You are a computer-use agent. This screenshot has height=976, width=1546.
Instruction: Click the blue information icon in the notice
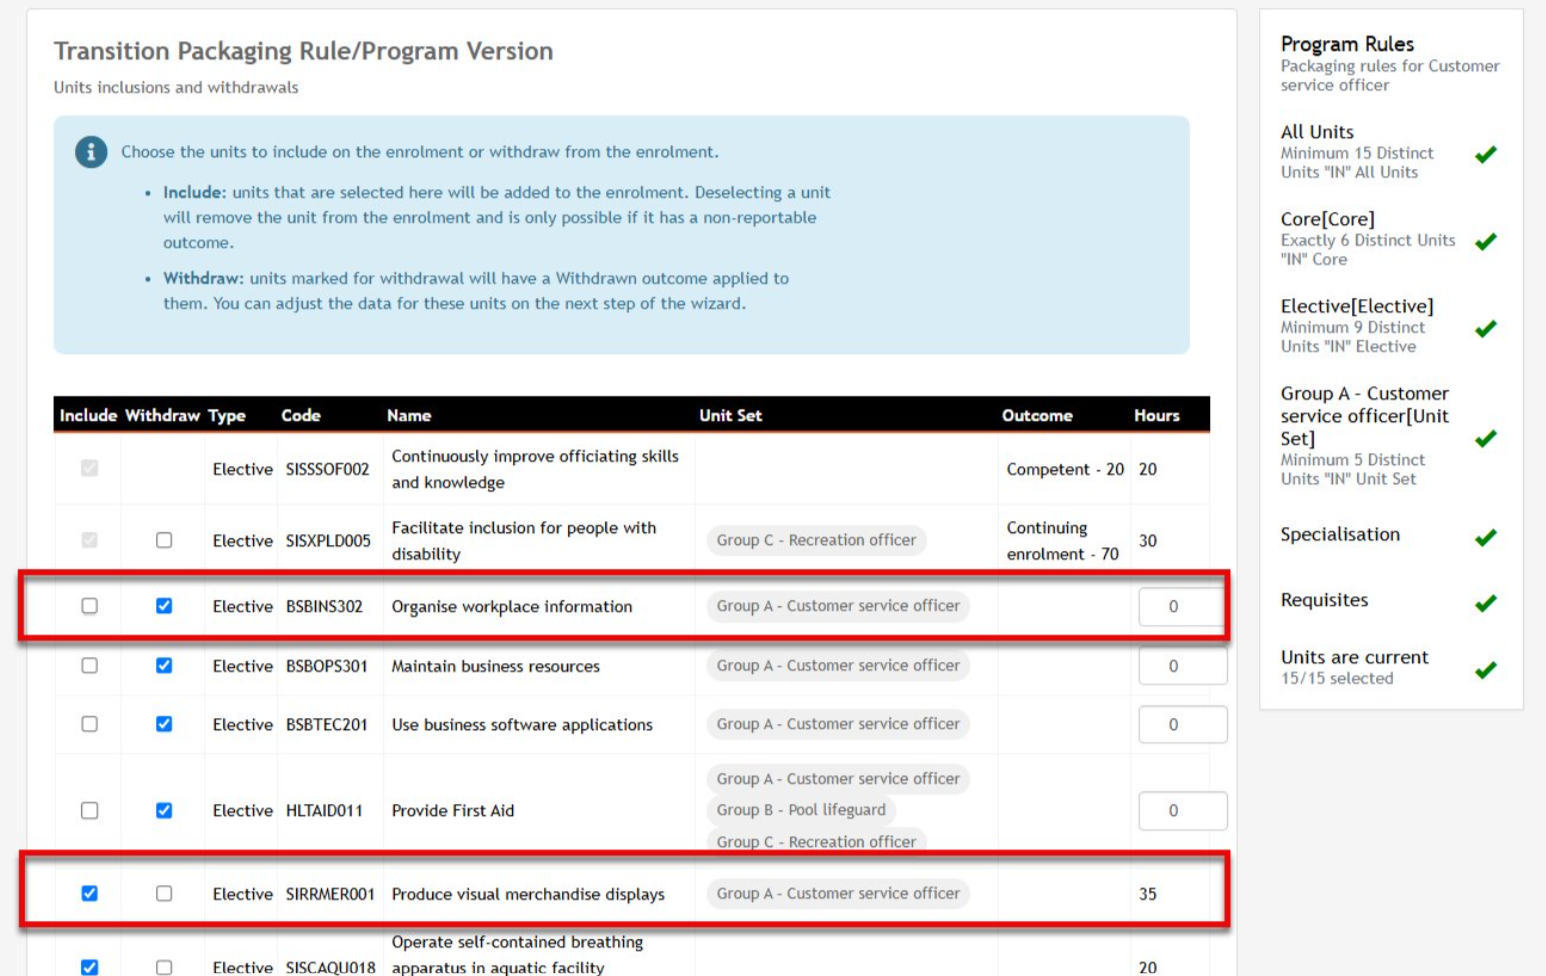(x=91, y=152)
